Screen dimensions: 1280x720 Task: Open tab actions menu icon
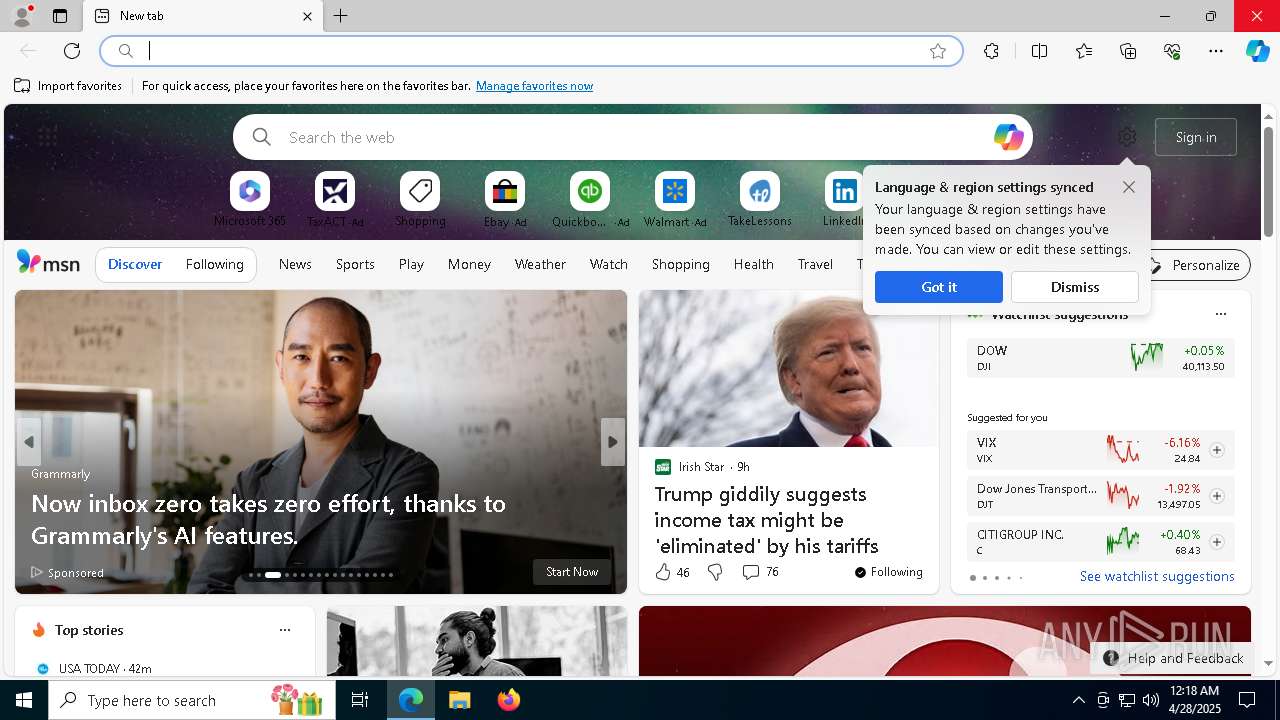coord(60,16)
